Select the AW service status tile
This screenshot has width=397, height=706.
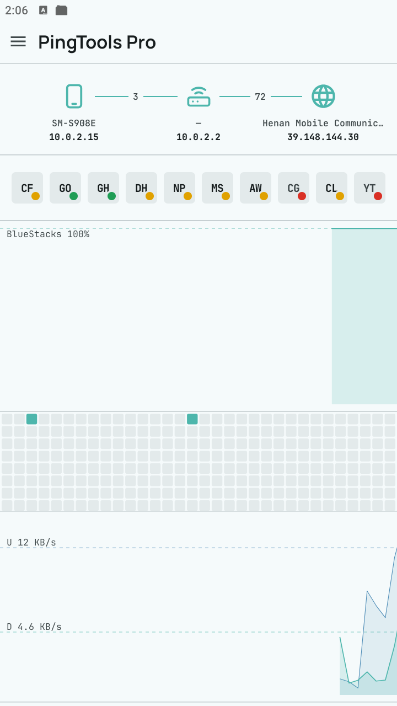point(256,188)
